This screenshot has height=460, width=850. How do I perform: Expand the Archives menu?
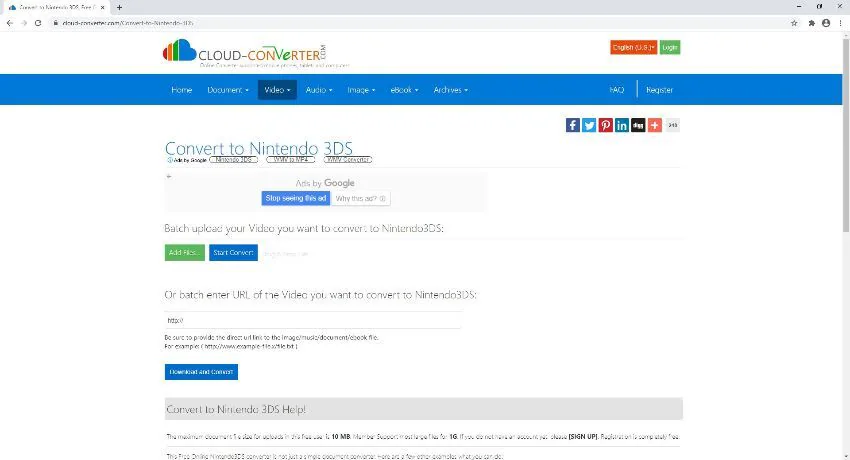[x=450, y=90]
